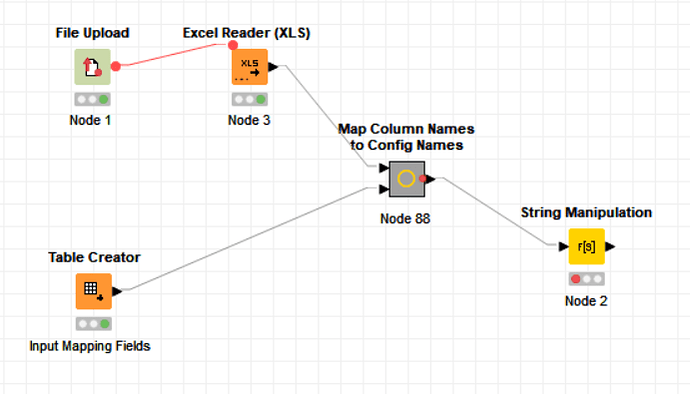Select the Excel Reader (XLS) node icon
This screenshot has height=394, width=690.
pyautogui.click(x=250, y=67)
